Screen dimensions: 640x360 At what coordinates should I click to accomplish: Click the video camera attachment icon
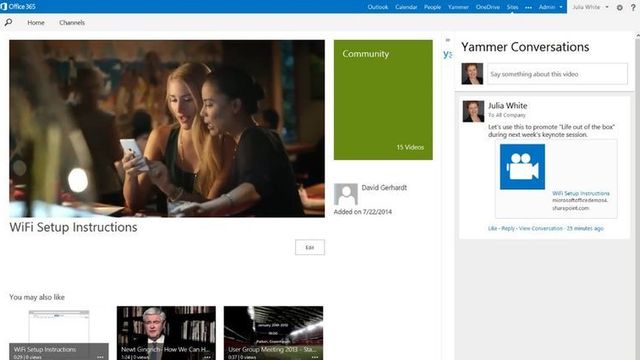[x=522, y=167]
